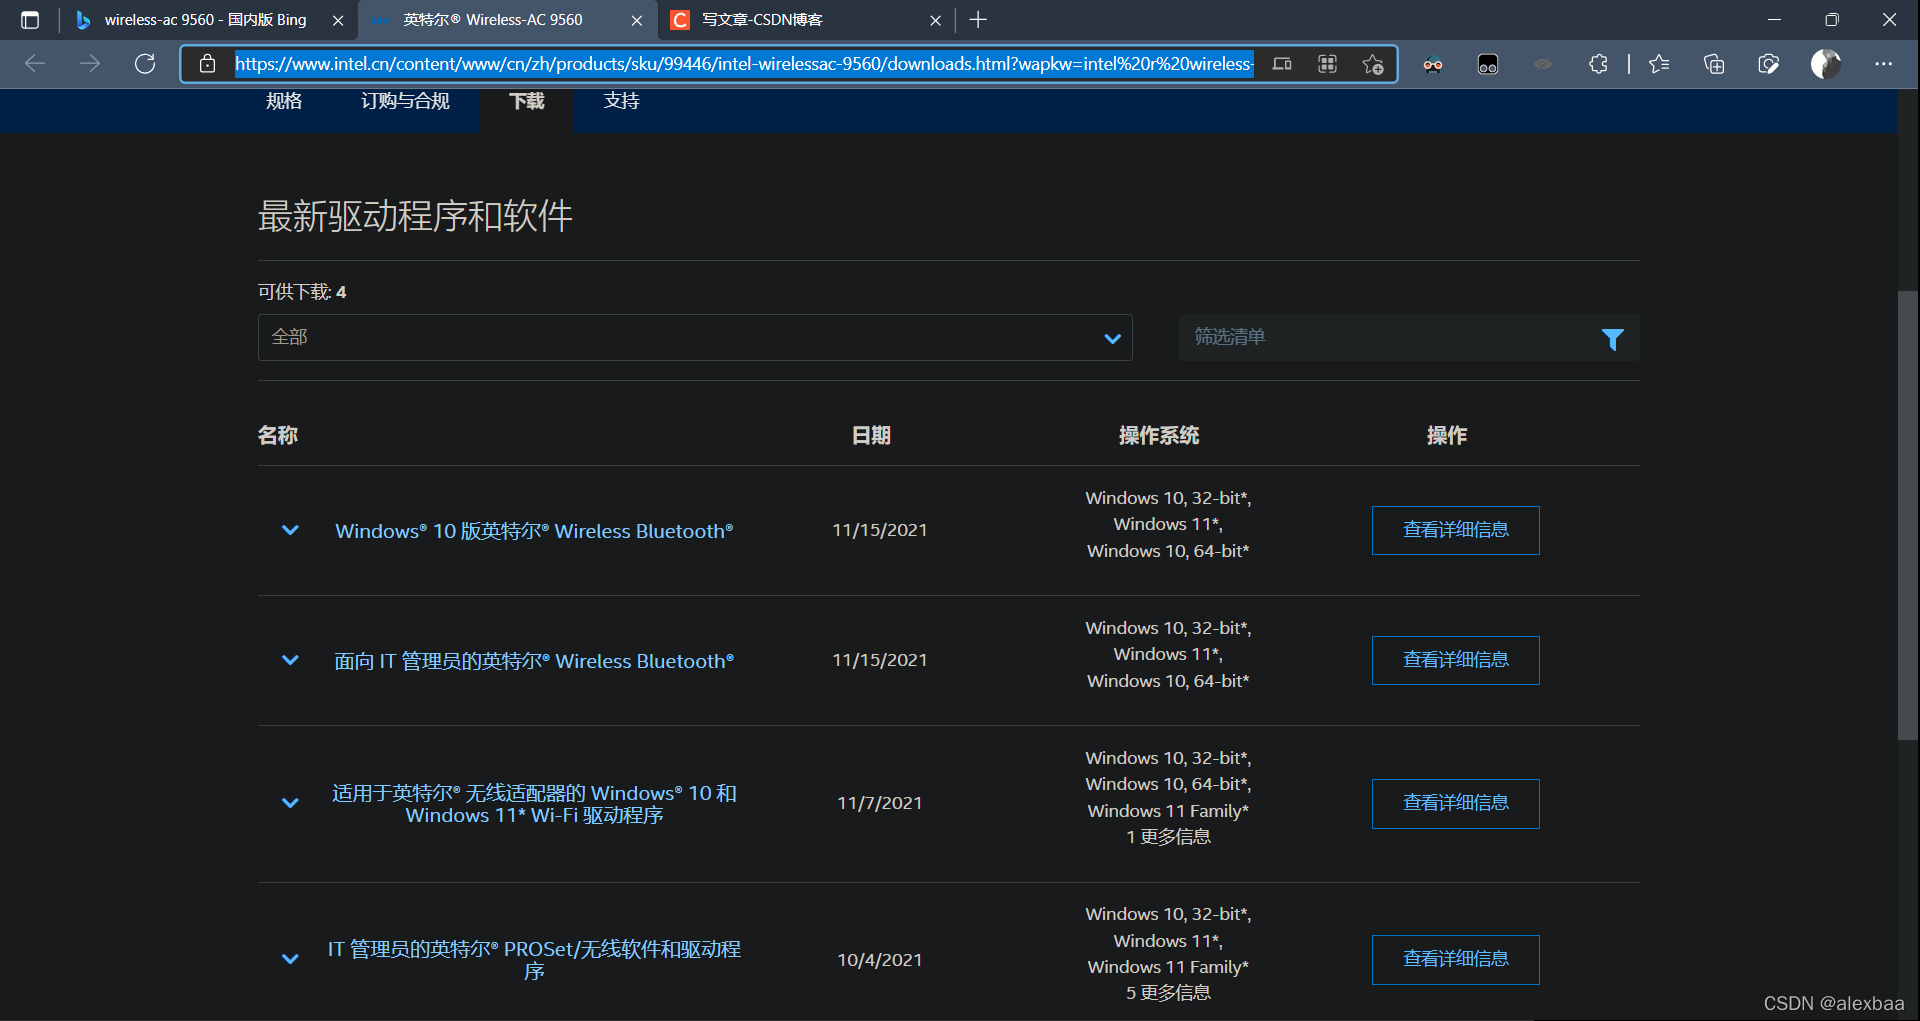This screenshot has height=1021, width=1920.
Task: Expand the Windows 10 版英特尔 Wireless Bluetooth row
Action: pyautogui.click(x=290, y=530)
